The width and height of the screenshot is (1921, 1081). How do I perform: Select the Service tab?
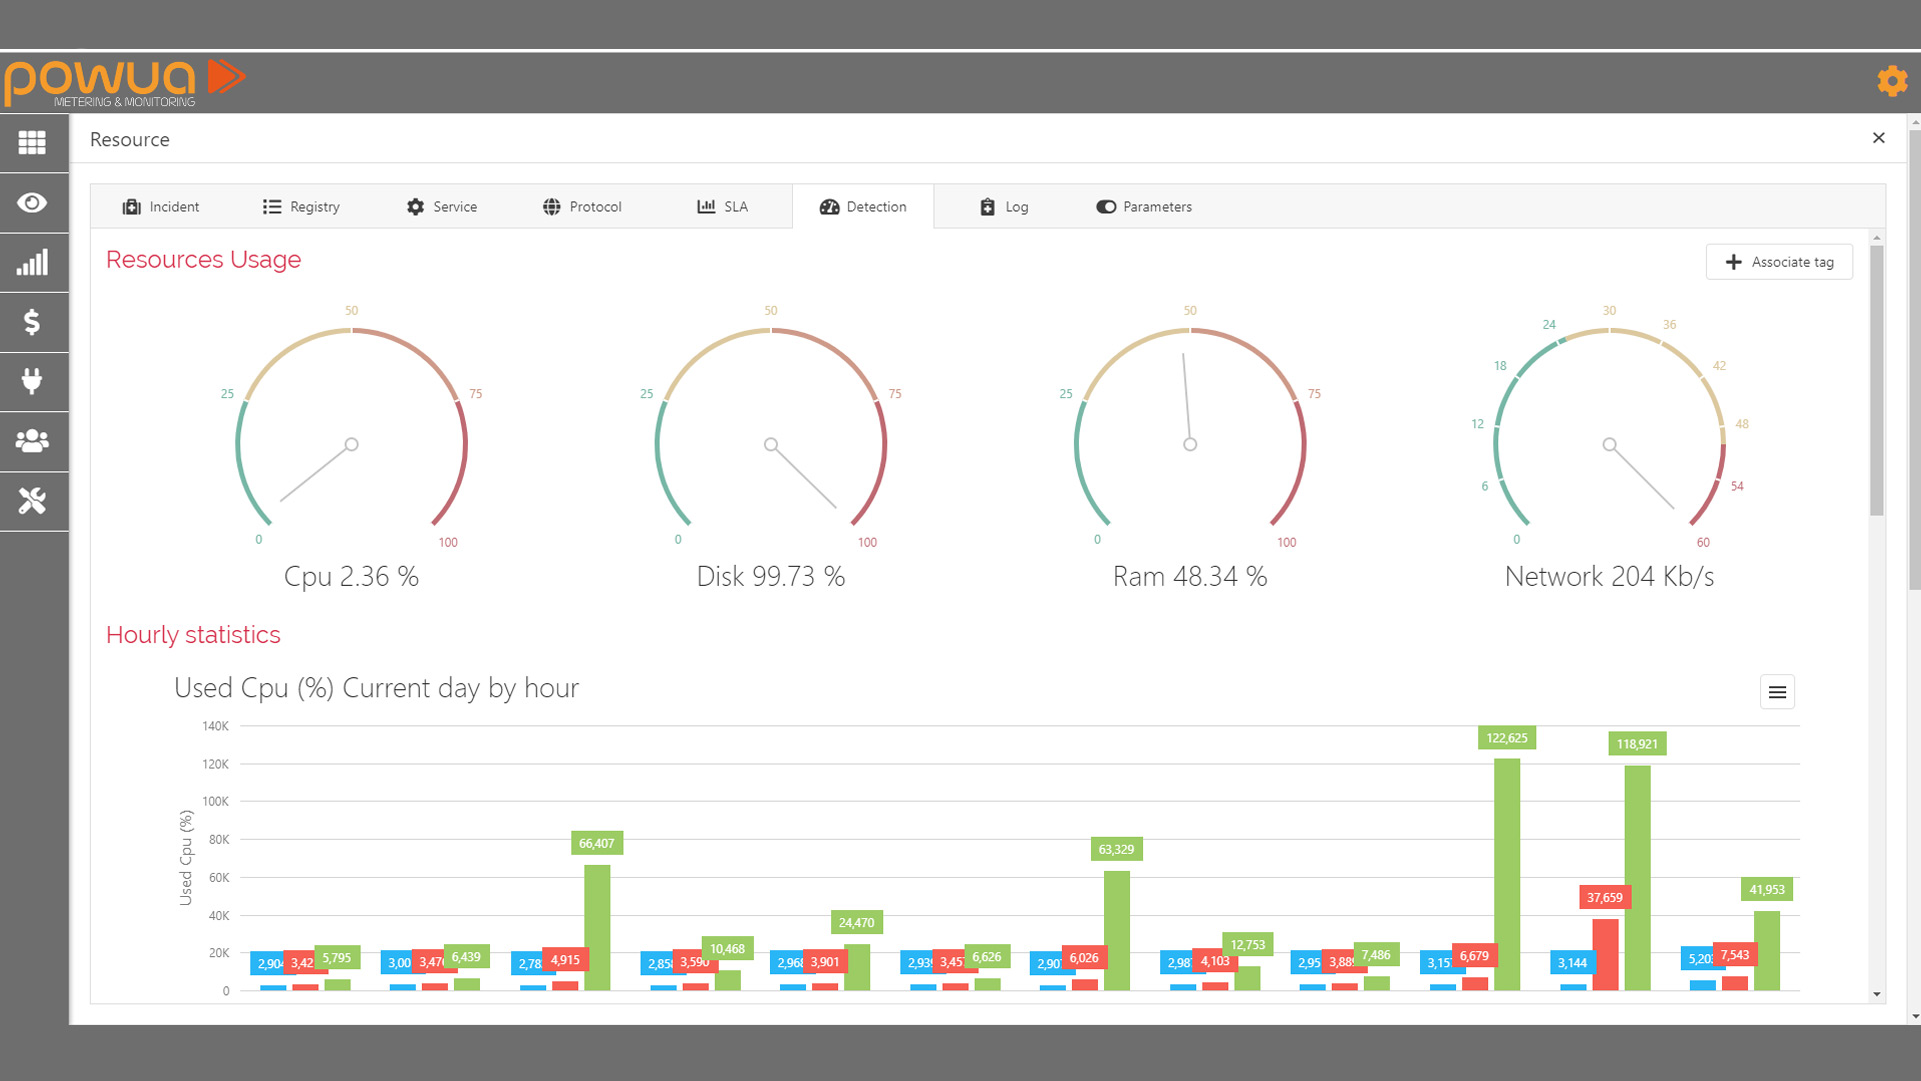(442, 207)
